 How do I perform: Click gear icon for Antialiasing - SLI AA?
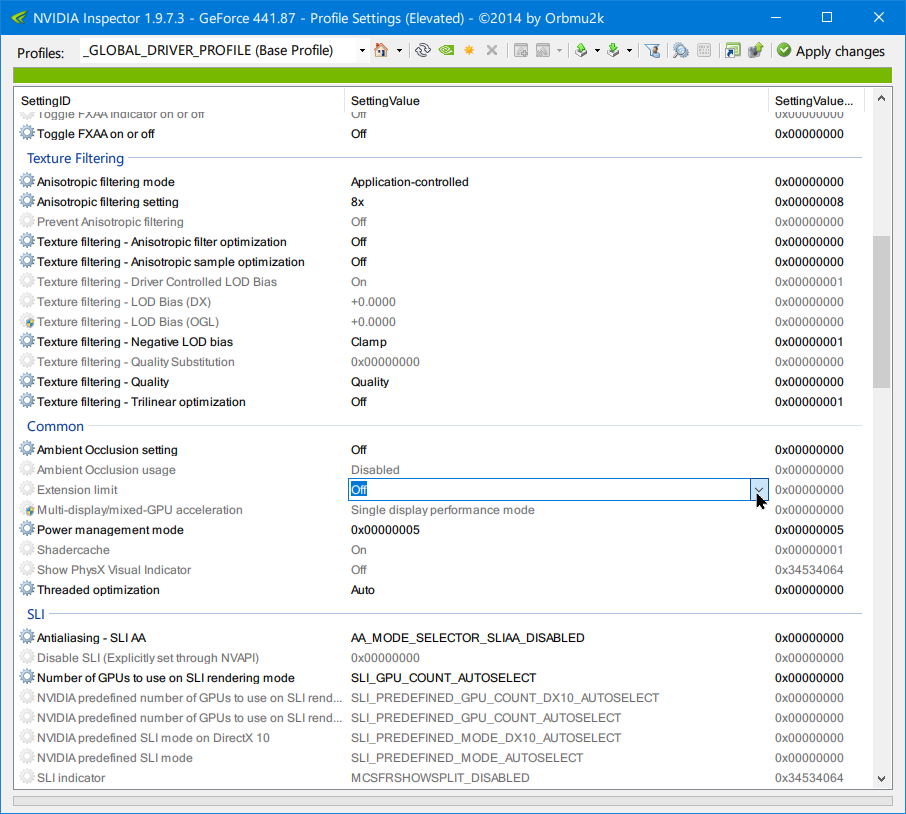point(27,637)
